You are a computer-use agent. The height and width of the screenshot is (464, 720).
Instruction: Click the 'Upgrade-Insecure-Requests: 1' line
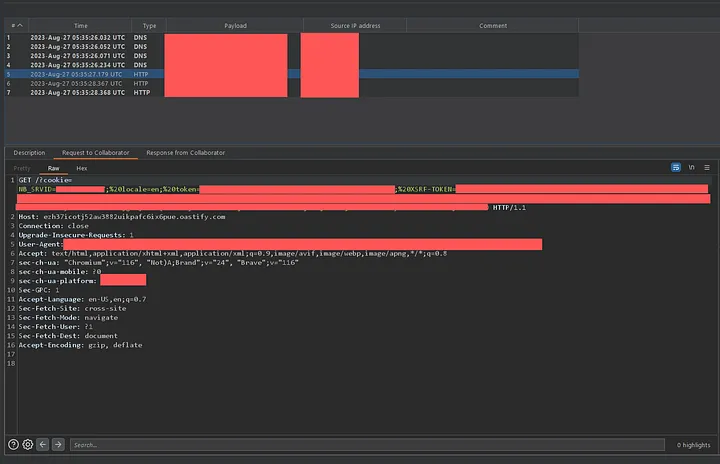tap(76, 235)
